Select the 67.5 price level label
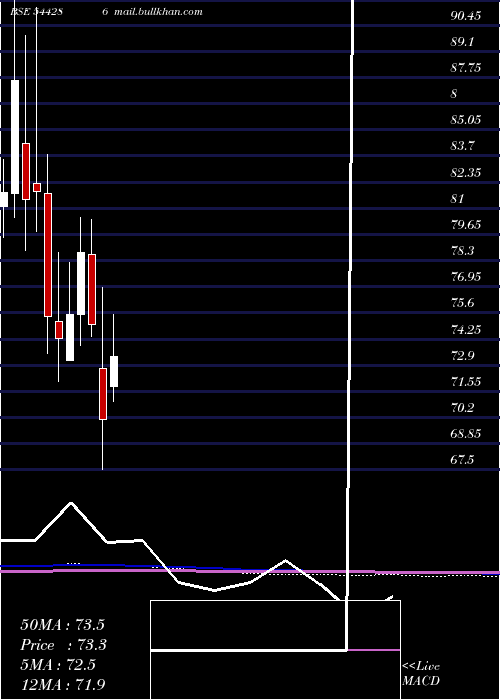The image size is (500, 700). pos(462,460)
